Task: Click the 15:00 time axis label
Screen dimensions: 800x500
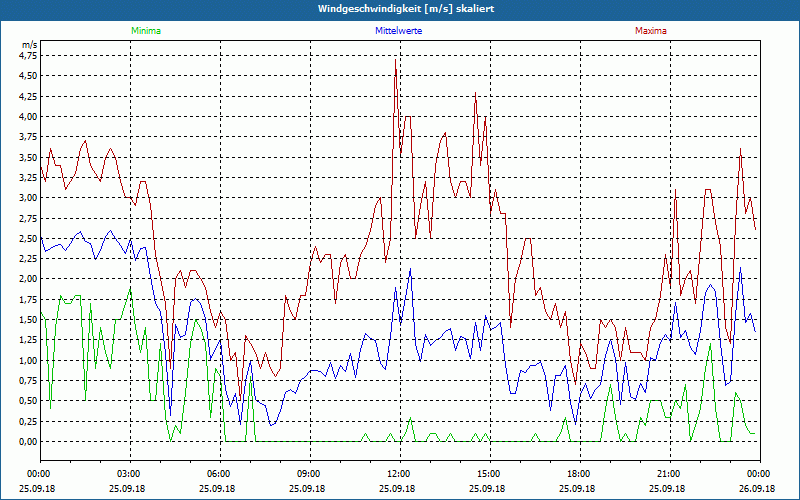Action: [x=488, y=474]
